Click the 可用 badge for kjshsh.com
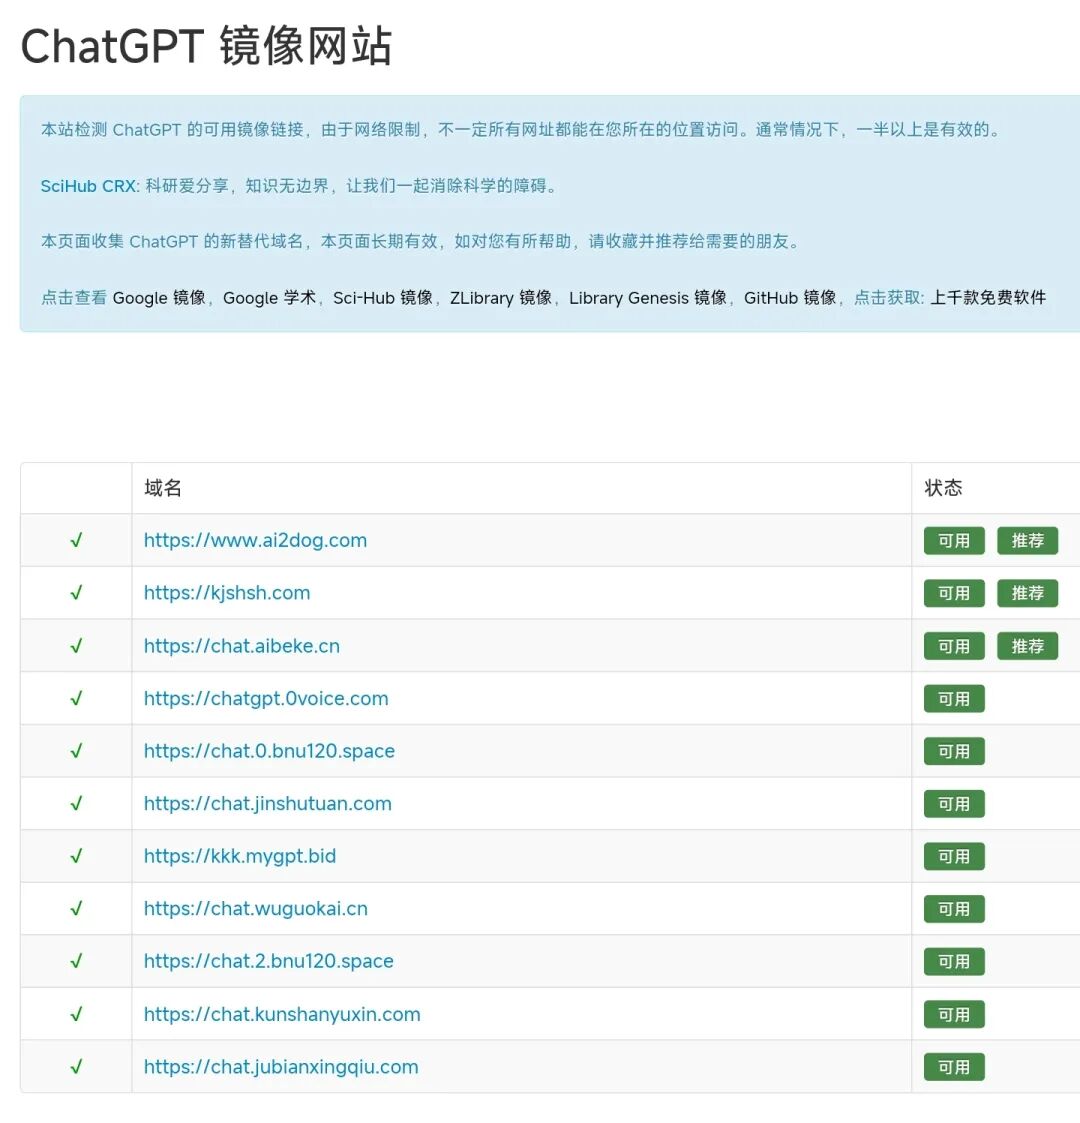Image resolution: width=1080 pixels, height=1123 pixels. click(954, 593)
